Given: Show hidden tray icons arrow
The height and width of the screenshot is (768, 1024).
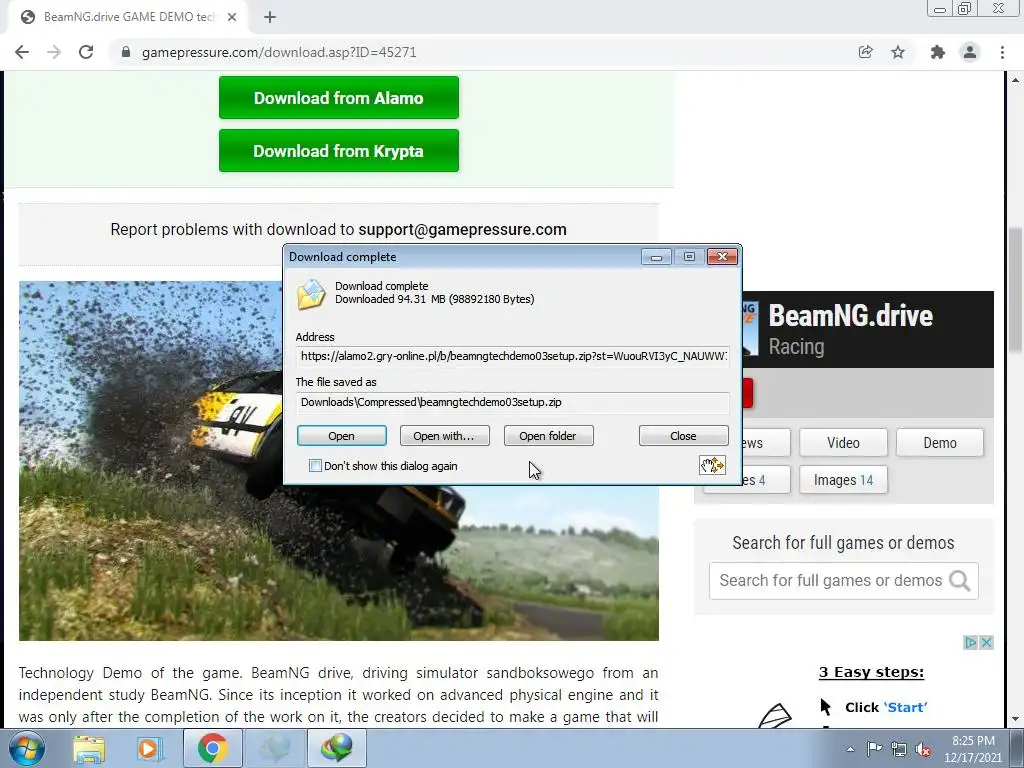Looking at the screenshot, I should [850, 749].
